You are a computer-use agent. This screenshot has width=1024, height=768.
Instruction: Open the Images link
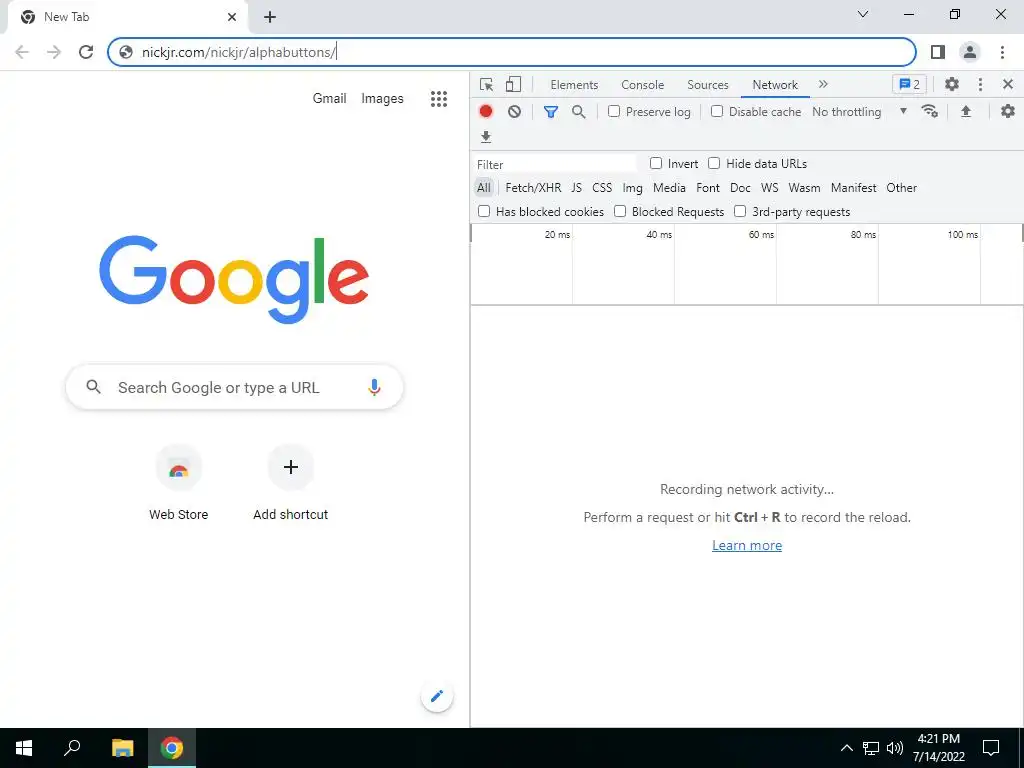pos(382,99)
